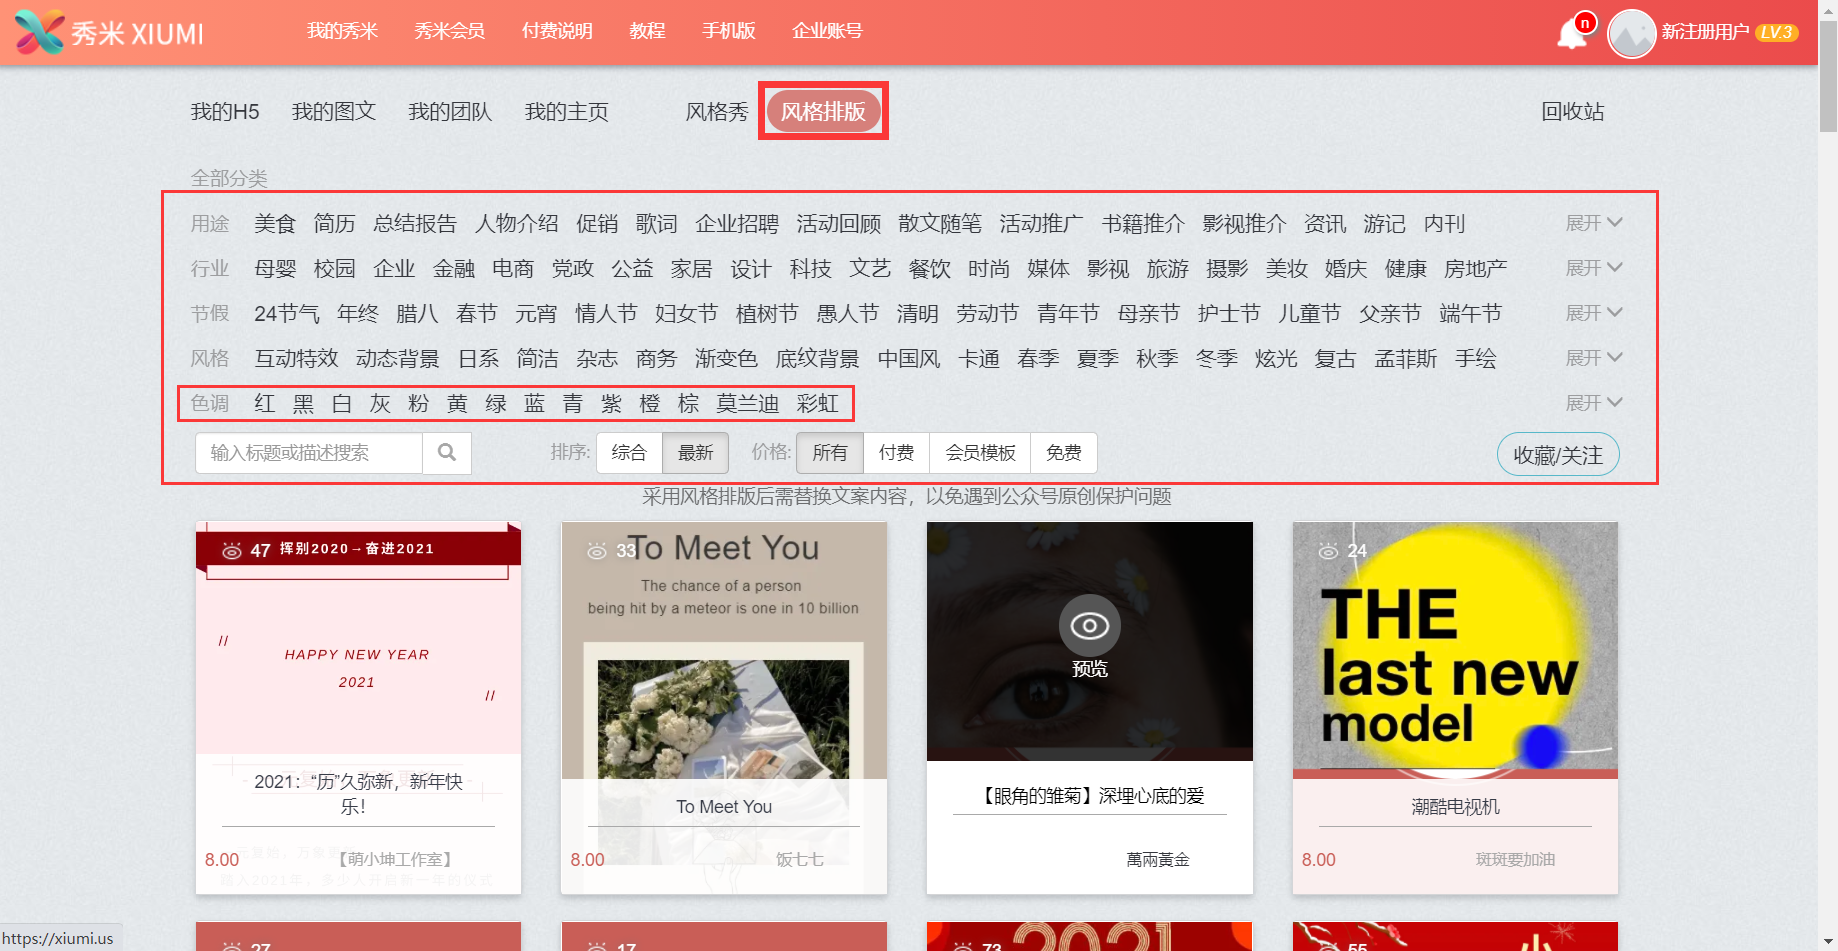Image resolution: width=1838 pixels, height=951 pixels.
Task: Select the 红 color tone filter
Action: pyautogui.click(x=264, y=403)
